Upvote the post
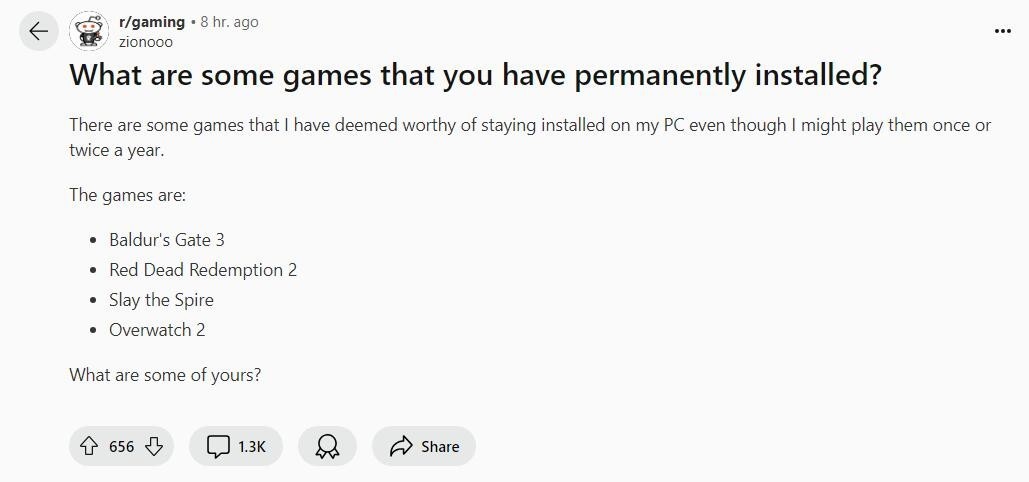The image size is (1029, 482). pyautogui.click(x=89, y=446)
